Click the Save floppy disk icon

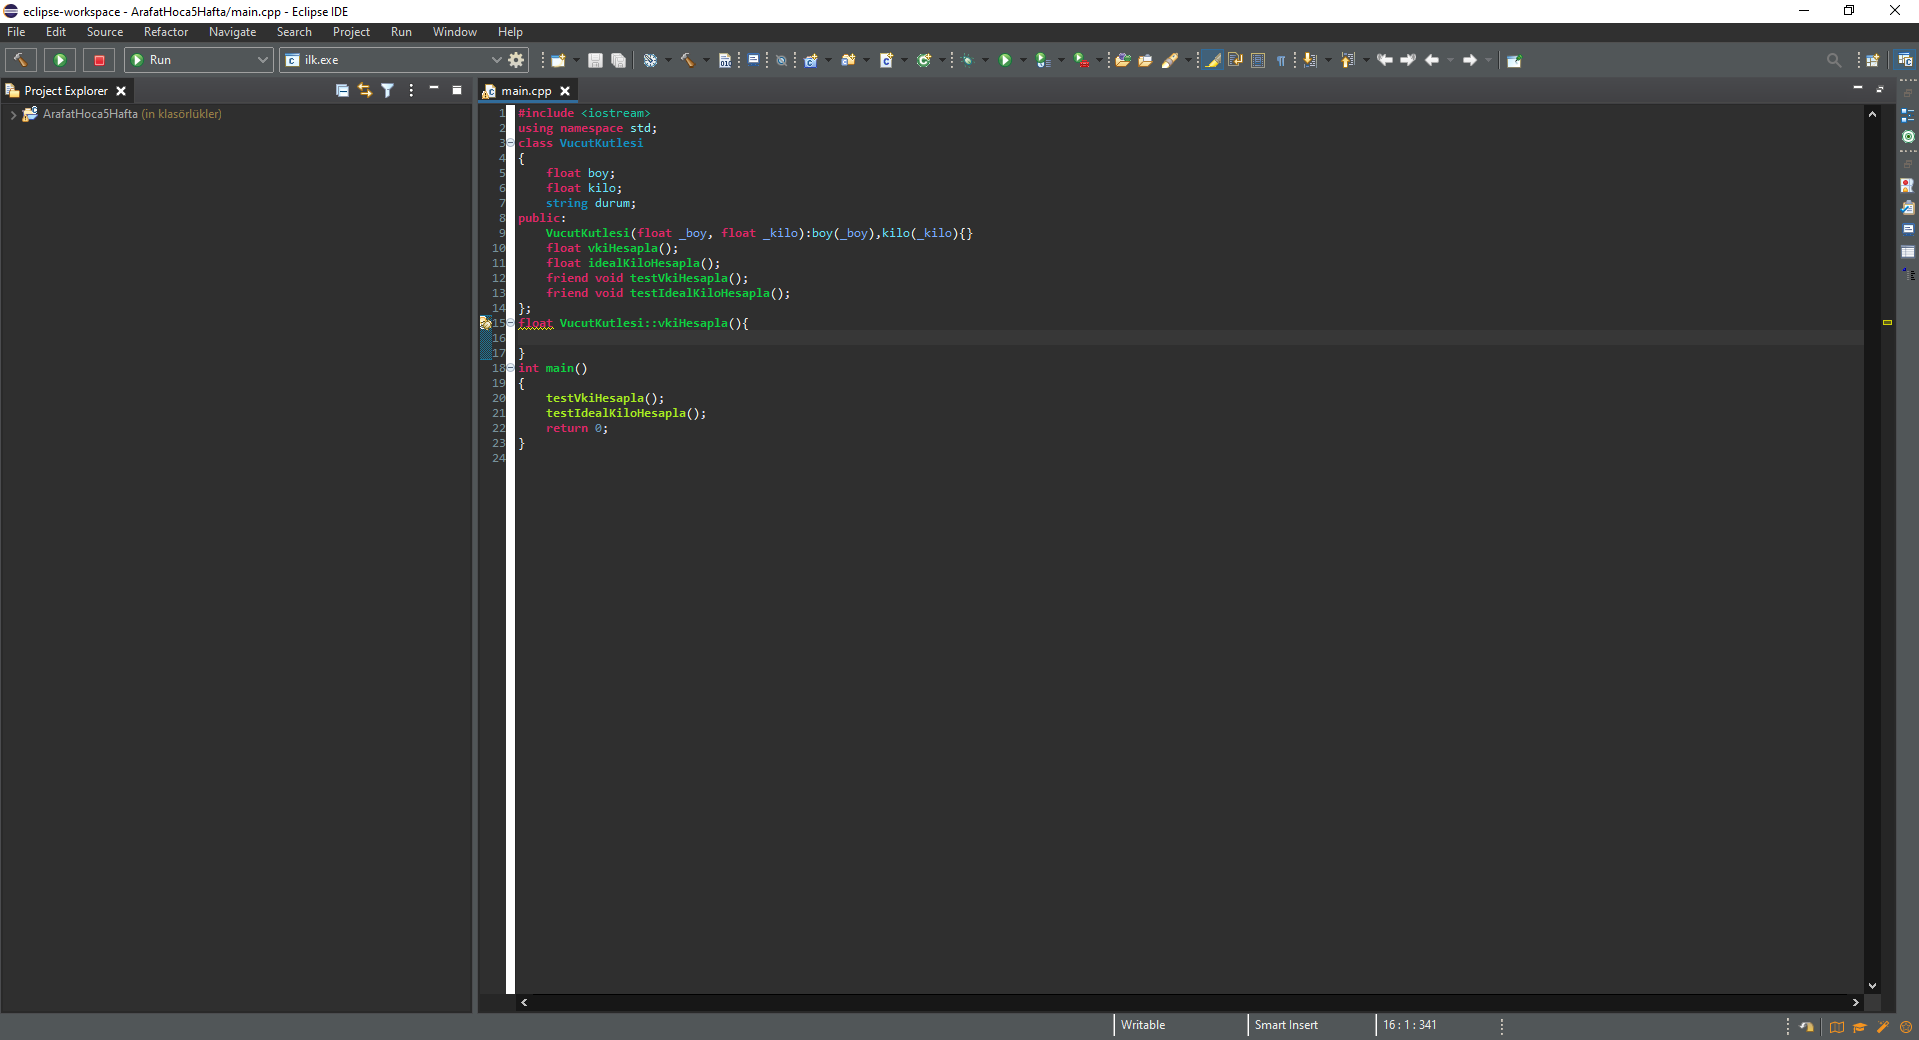pyautogui.click(x=595, y=60)
